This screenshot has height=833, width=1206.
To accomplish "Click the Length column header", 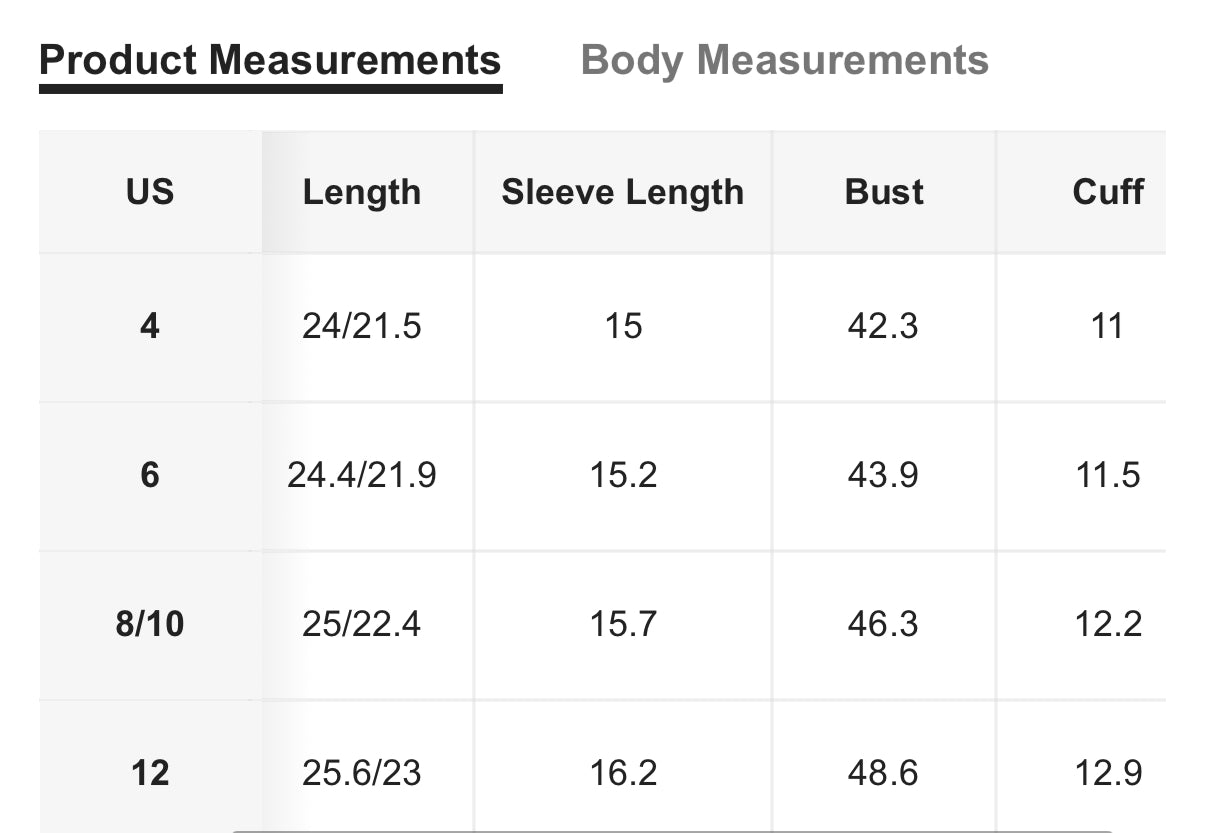I will pos(362,192).
